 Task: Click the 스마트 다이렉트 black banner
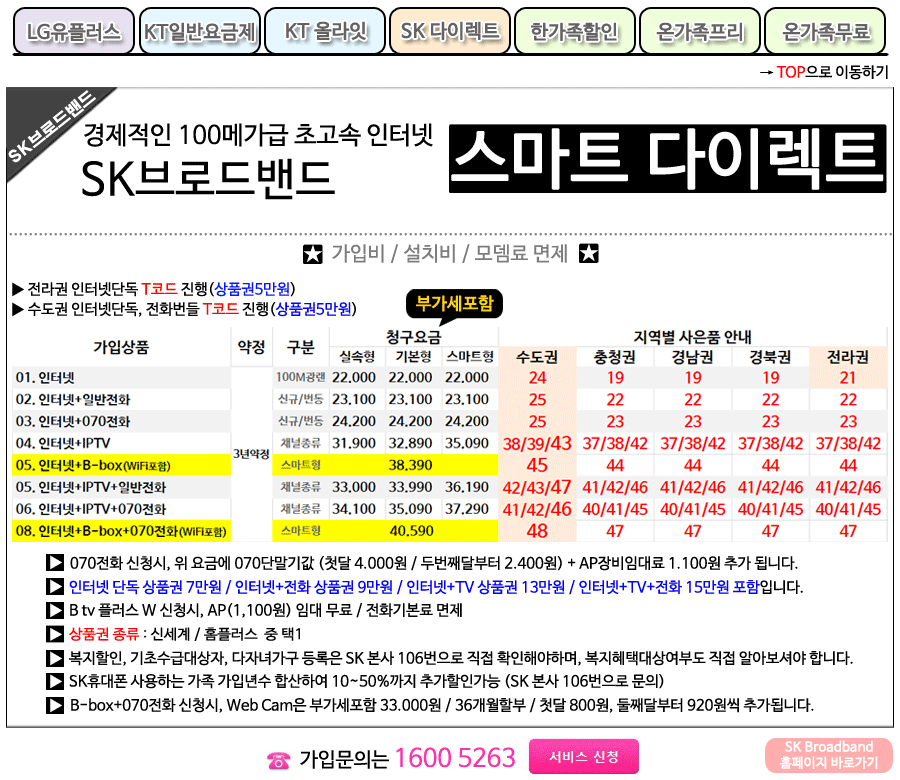point(667,160)
